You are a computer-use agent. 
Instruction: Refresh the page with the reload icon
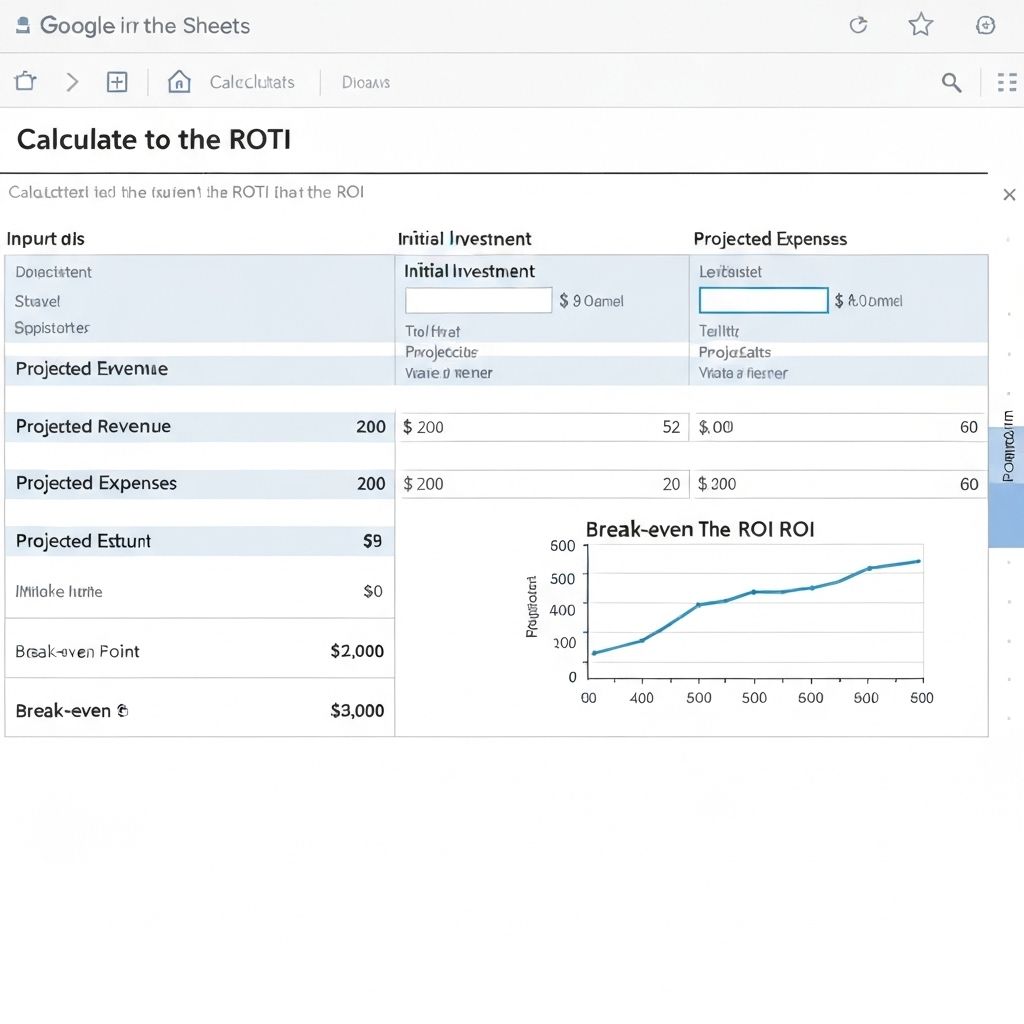pos(858,25)
